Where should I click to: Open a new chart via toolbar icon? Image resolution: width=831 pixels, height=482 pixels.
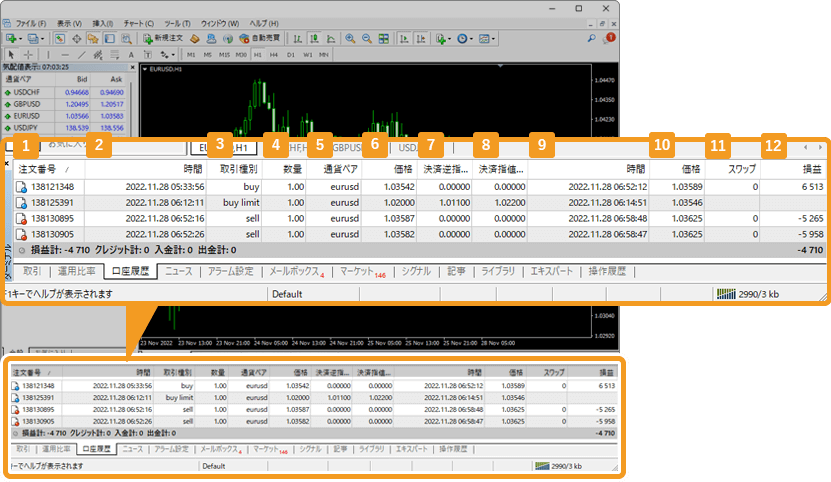(10, 38)
